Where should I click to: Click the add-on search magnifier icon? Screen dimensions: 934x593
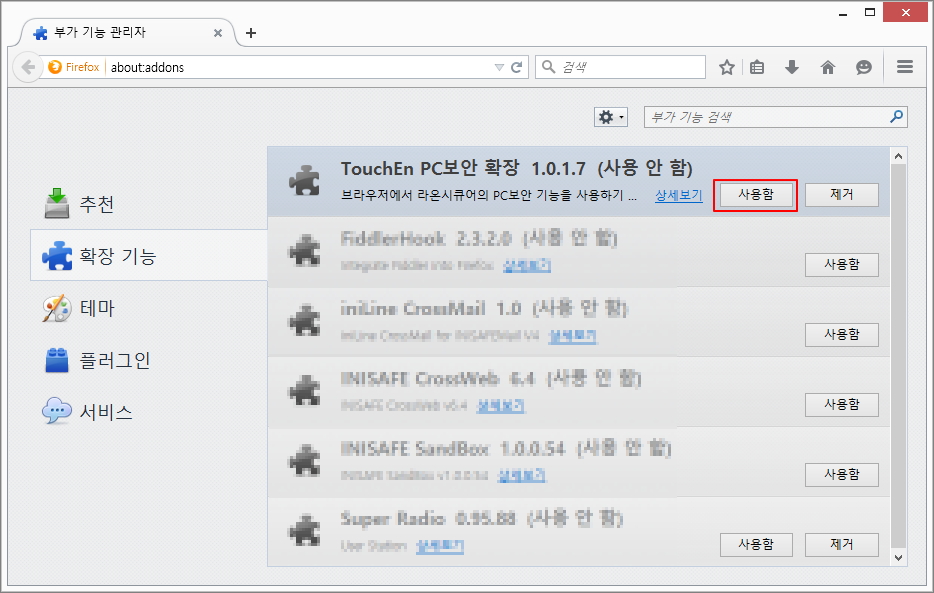click(x=896, y=117)
